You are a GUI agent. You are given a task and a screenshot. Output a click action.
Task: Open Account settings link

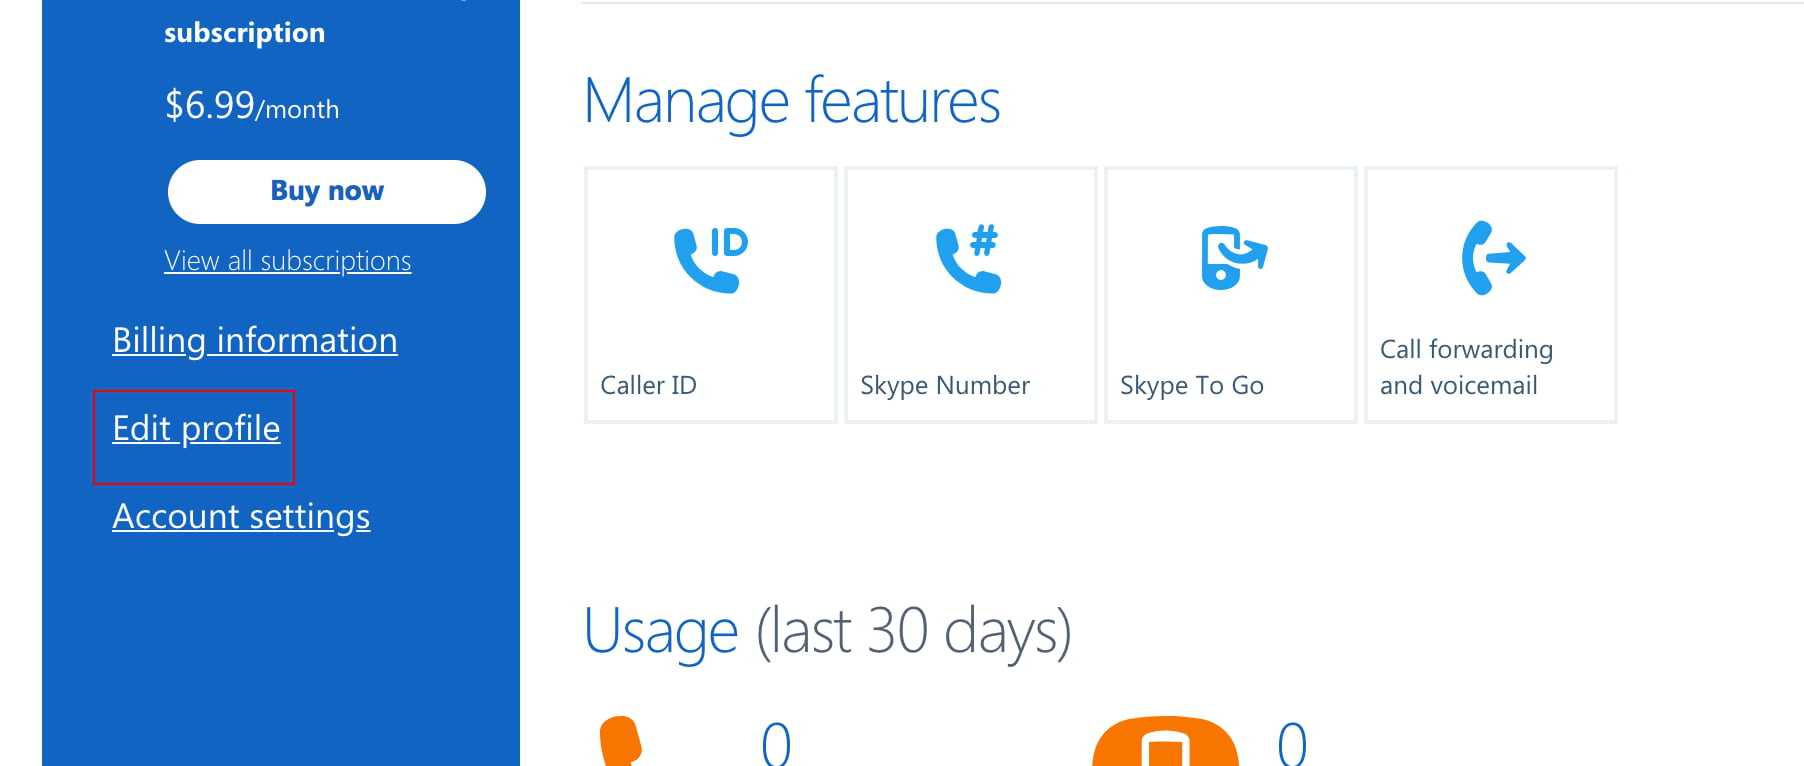click(x=241, y=517)
